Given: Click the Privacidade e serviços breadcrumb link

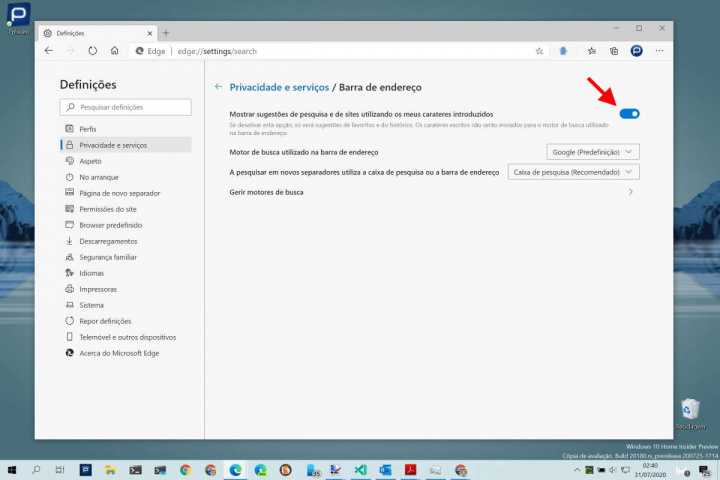Looking at the screenshot, I should coord(279,87).
